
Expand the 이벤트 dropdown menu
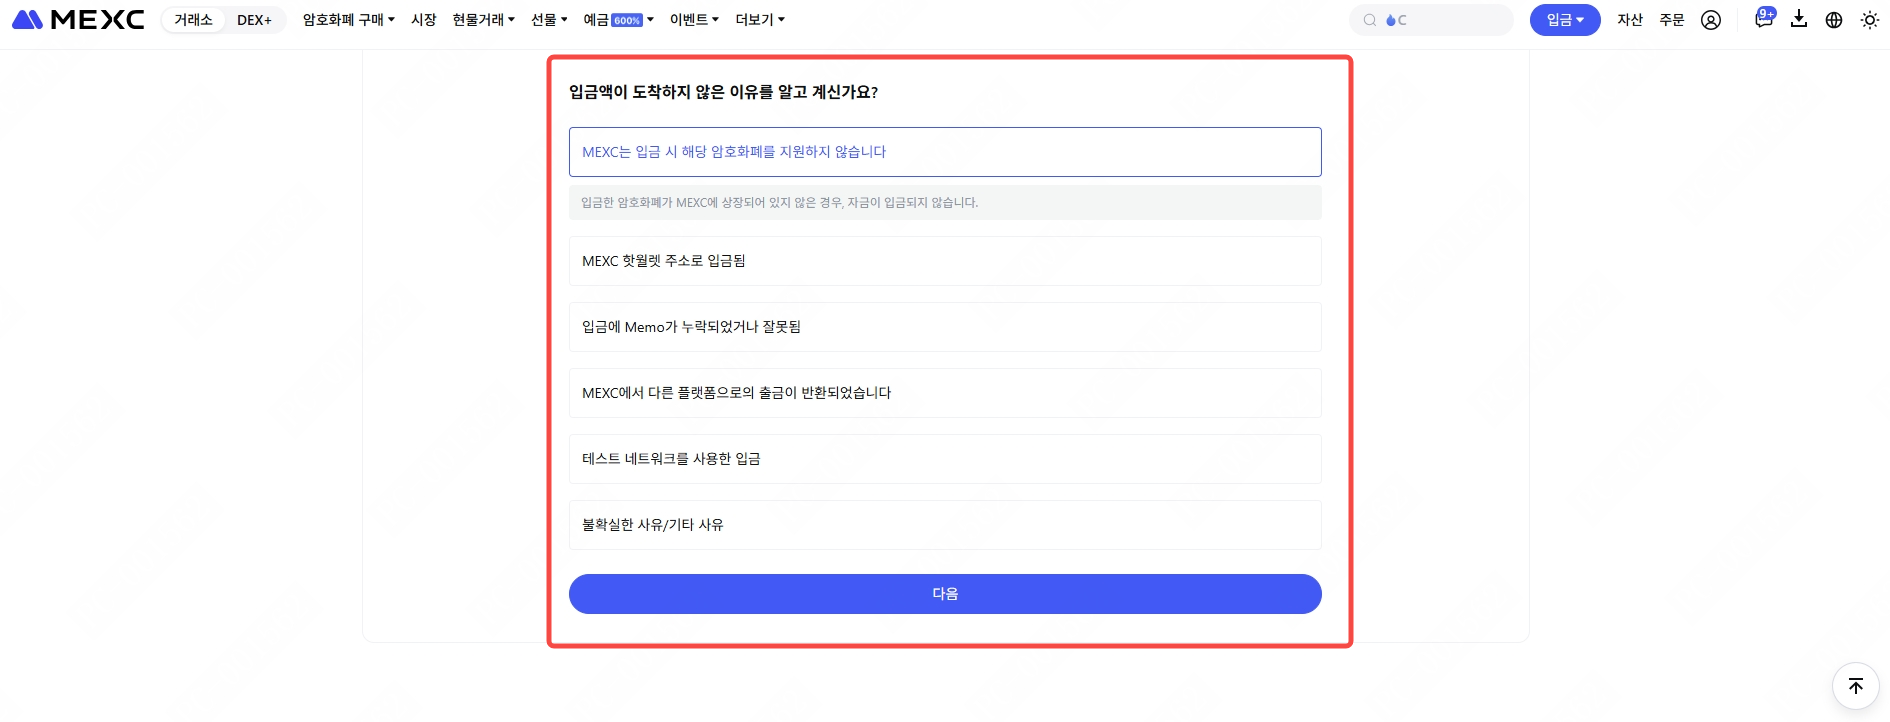694,20
